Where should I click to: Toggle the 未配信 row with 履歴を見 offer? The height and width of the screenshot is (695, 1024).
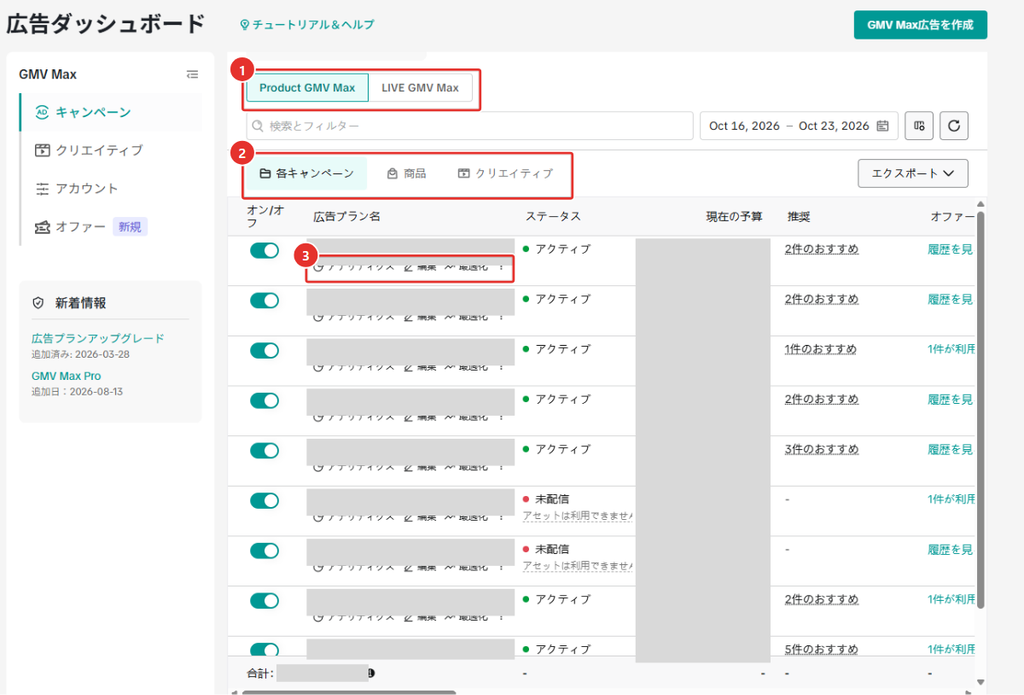coord(264,551)
